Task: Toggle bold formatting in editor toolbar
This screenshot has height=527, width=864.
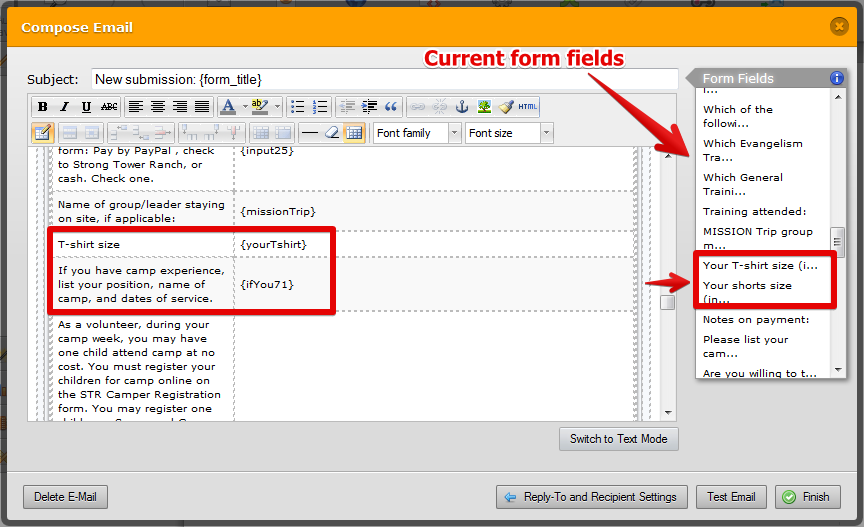Action: 42,107
